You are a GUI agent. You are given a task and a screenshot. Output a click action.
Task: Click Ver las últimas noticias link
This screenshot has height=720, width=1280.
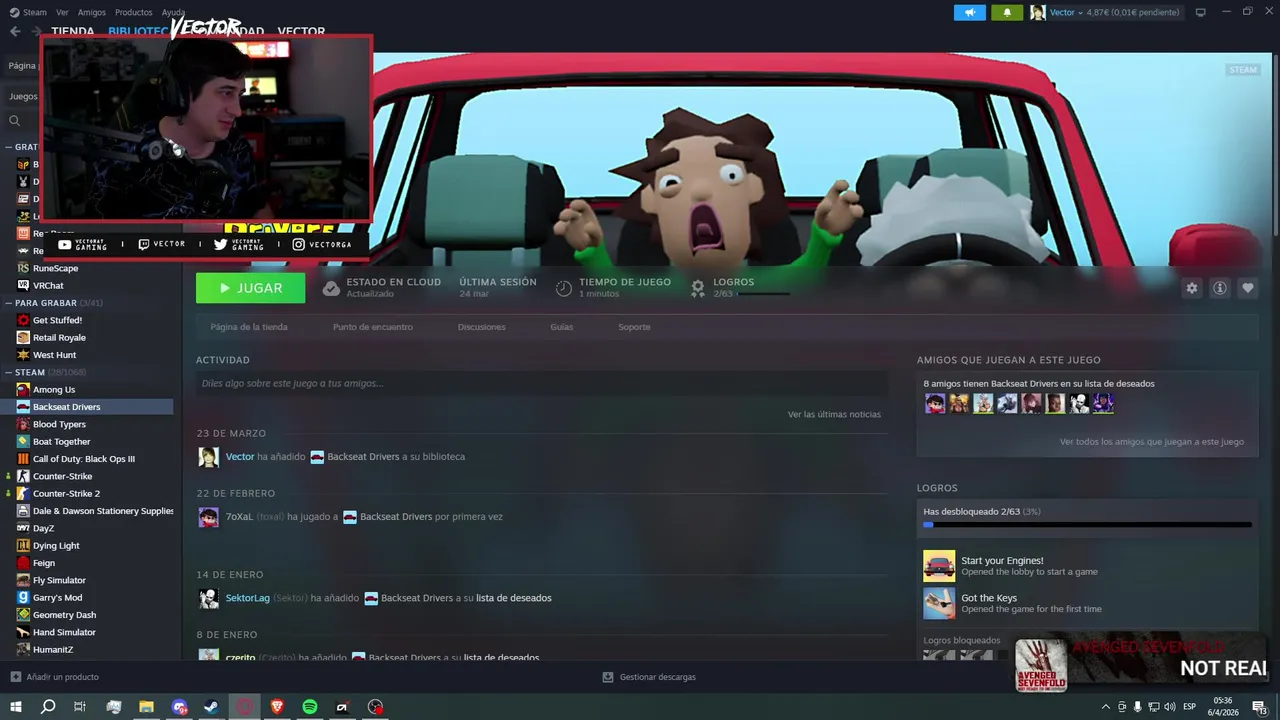click(x=834, y=414)
